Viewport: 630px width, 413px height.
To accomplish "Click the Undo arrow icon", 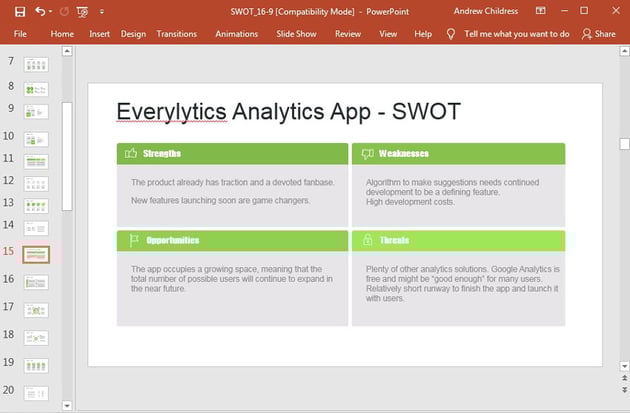I will pyautogui.click(x=40, y=11).
